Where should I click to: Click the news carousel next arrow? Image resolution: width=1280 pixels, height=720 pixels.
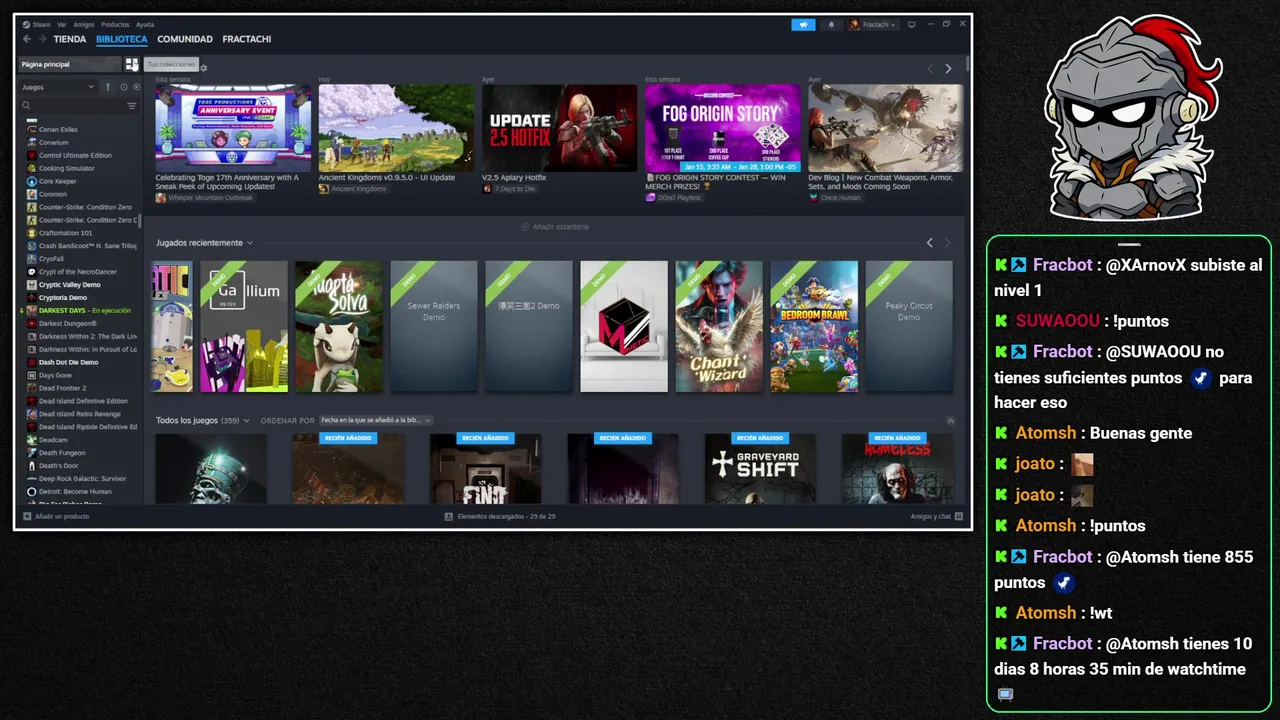coord(948,68)
